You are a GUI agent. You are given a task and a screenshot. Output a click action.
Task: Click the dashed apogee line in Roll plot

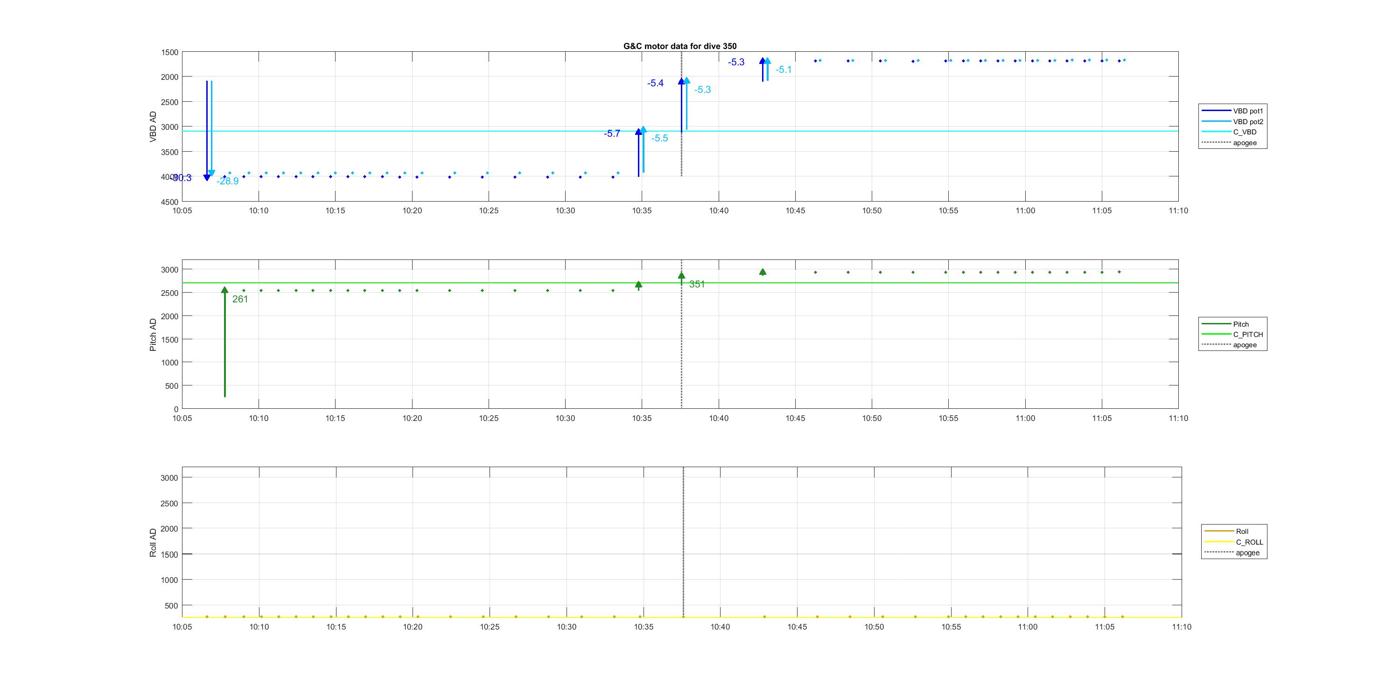(683, 543)
